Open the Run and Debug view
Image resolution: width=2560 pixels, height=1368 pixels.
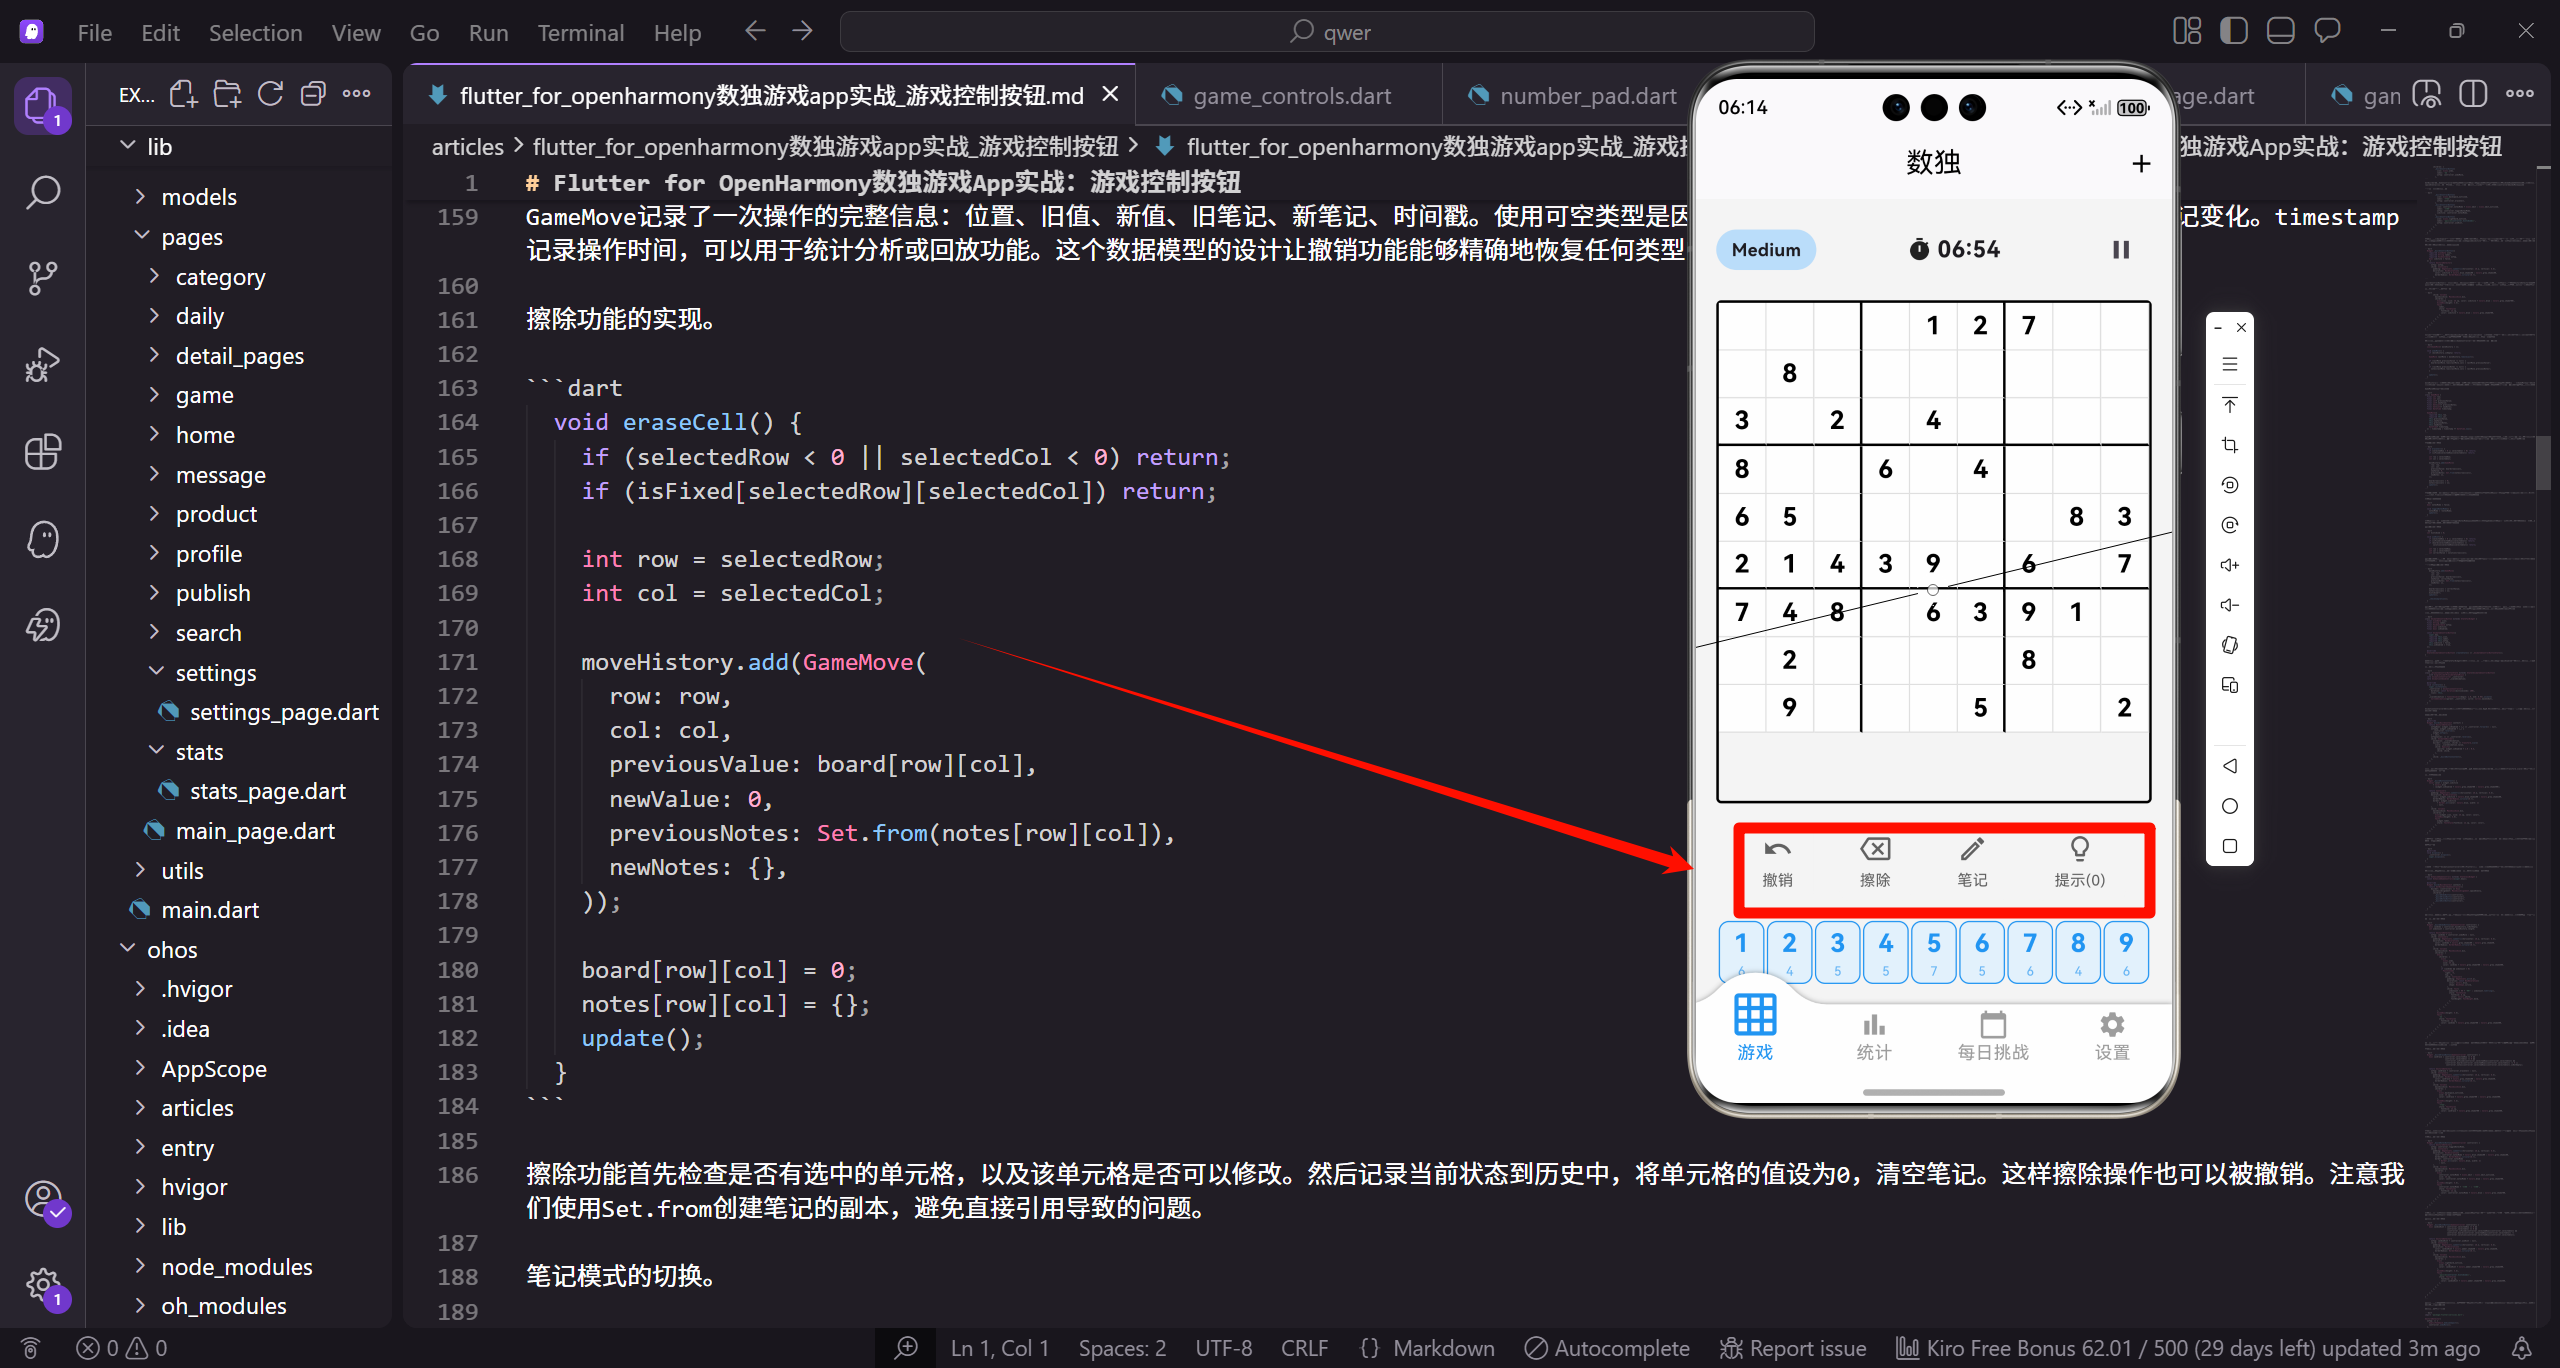pos(43,365)
